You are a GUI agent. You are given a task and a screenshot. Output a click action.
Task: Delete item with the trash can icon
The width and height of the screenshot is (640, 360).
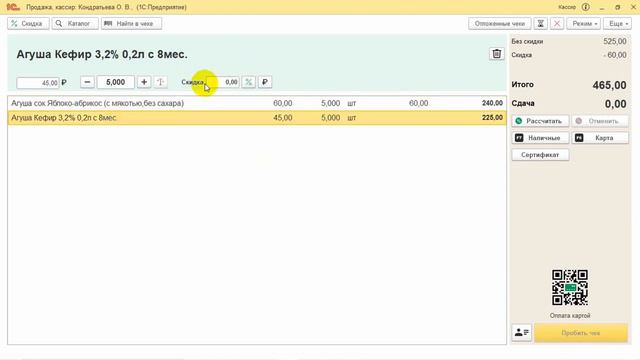click(x=496, y=54)
